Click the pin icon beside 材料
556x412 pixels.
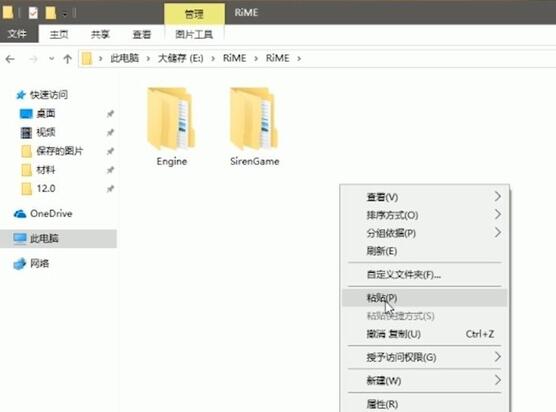tap(110, 170)
